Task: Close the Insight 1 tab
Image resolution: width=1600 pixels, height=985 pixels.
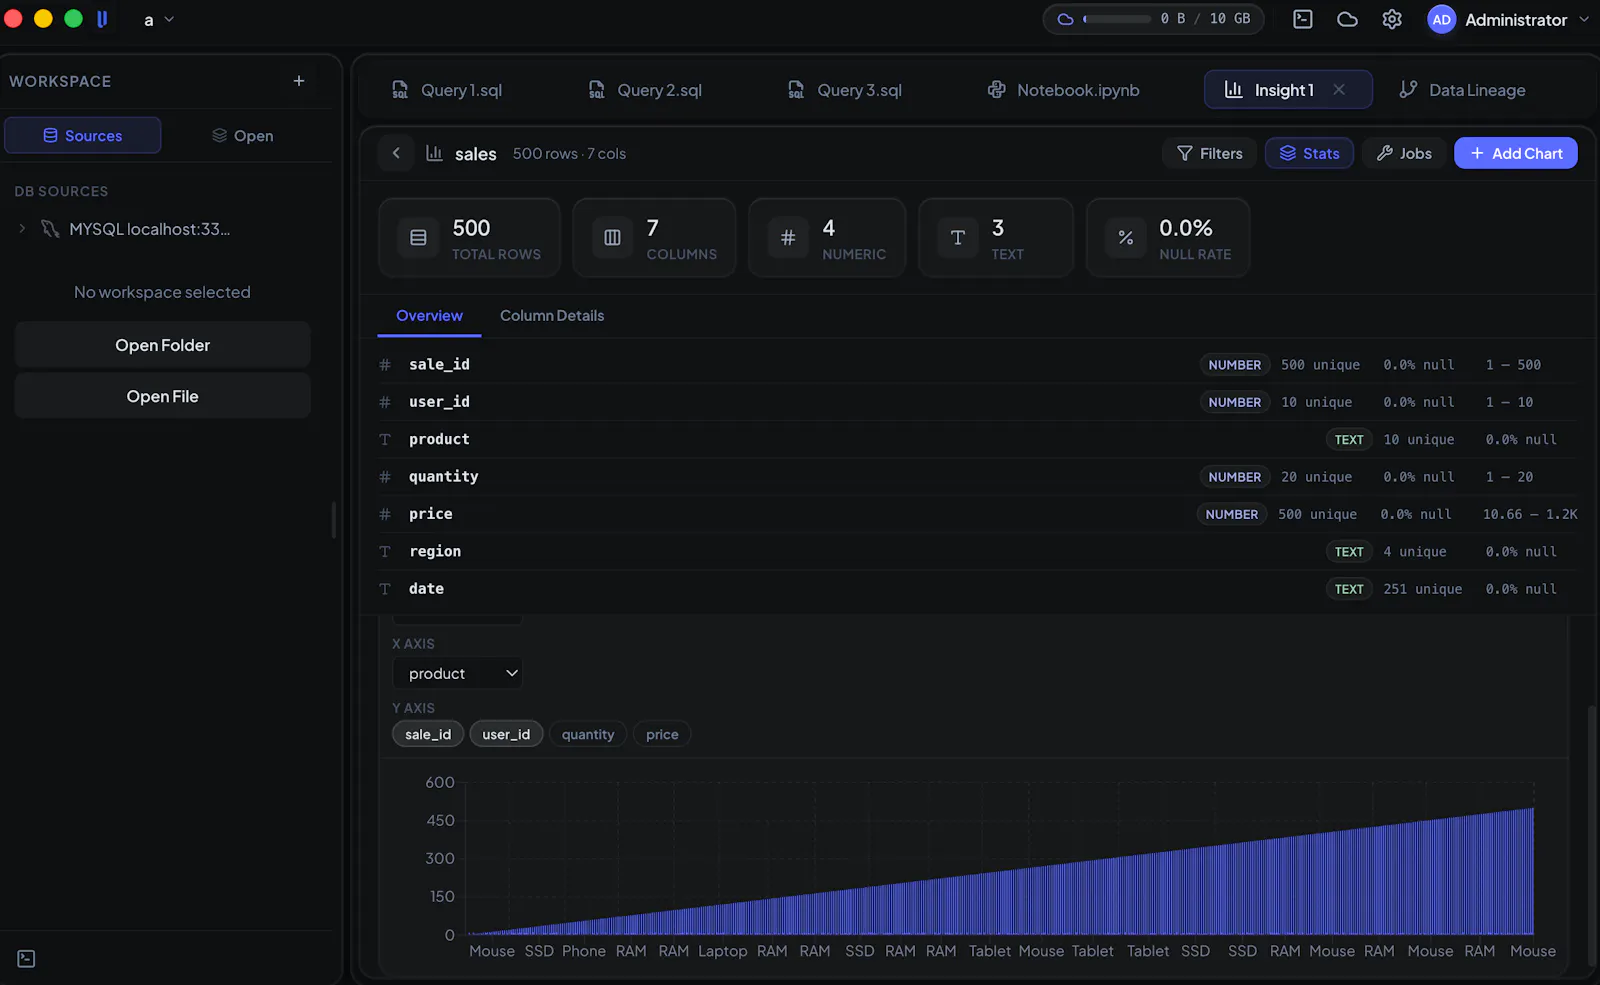Action: click(x=1339, y=90)
